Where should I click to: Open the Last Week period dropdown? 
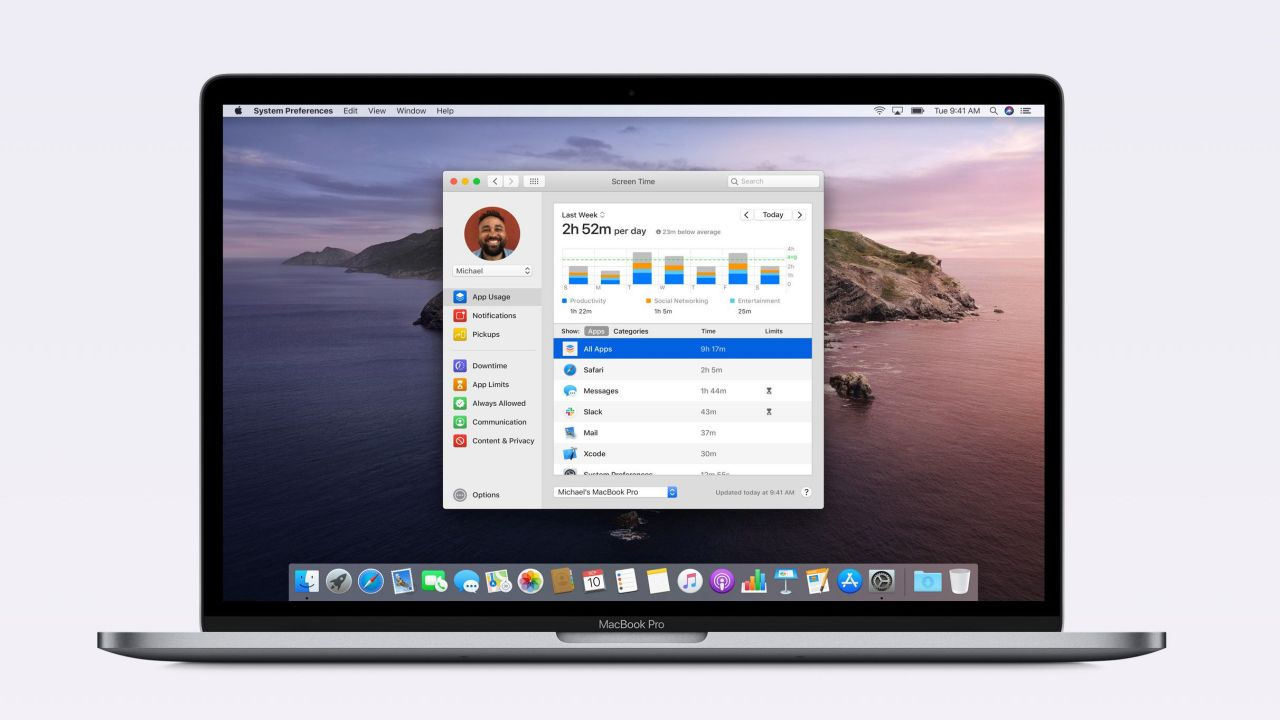tap(583, 215)
